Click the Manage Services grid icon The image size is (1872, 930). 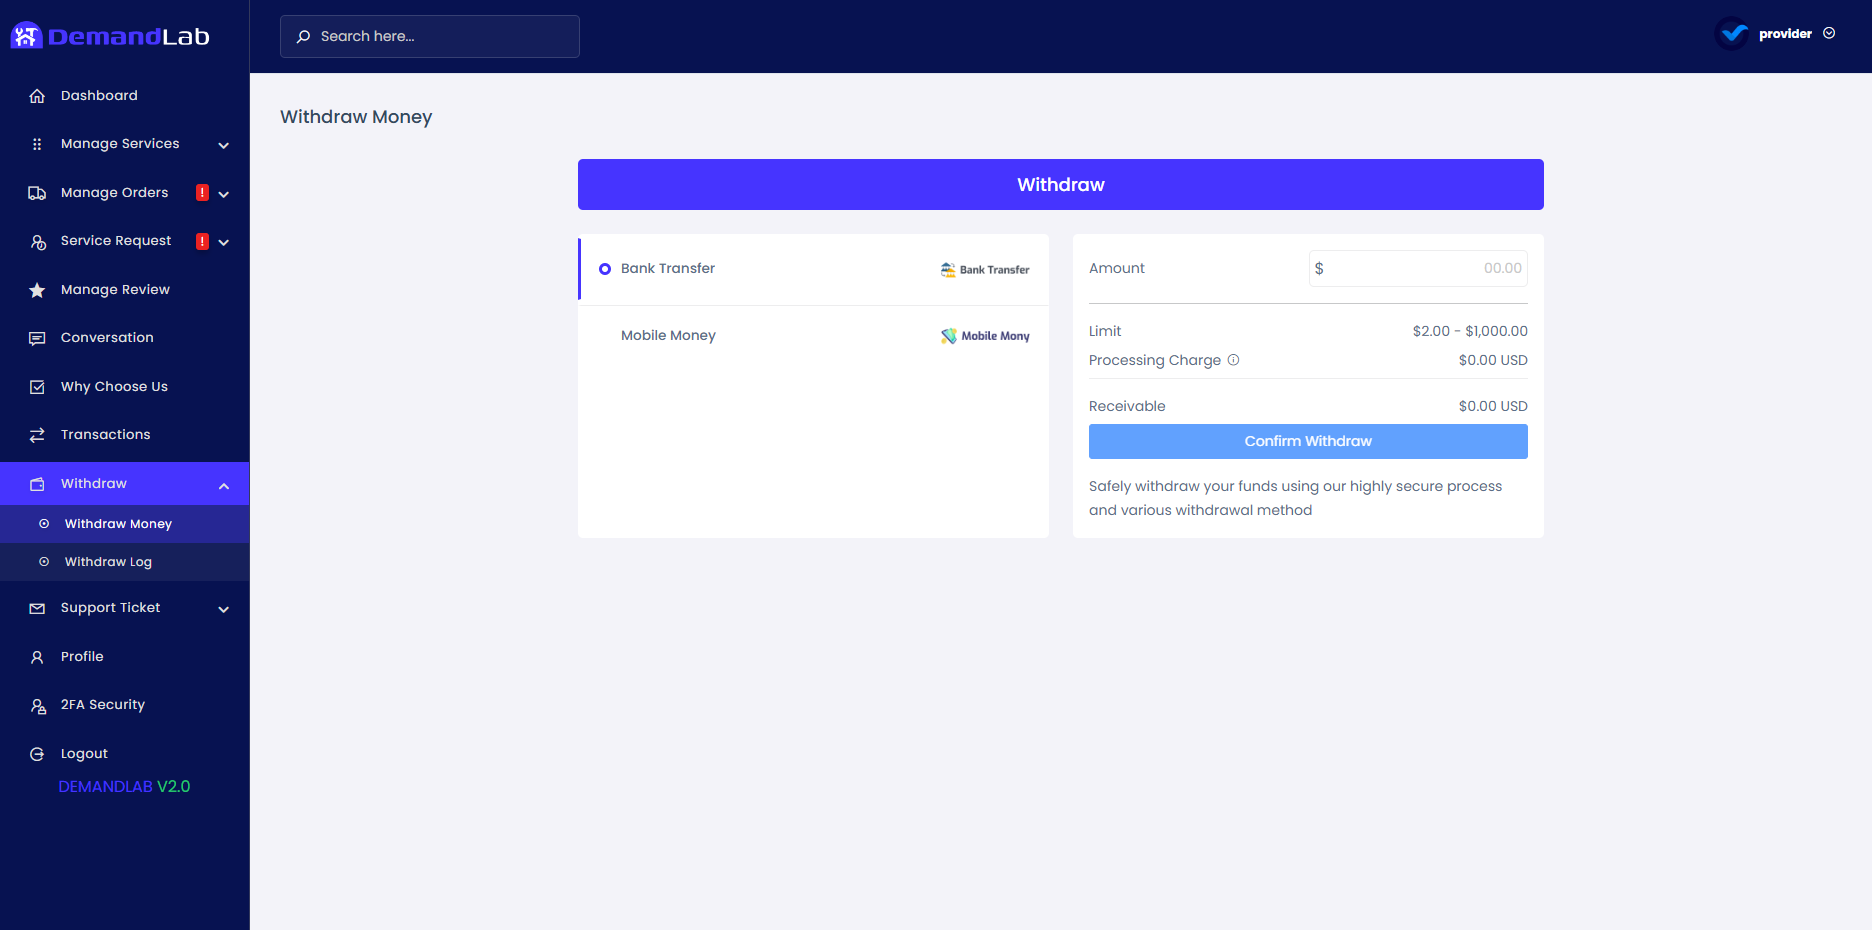[37, 144]
